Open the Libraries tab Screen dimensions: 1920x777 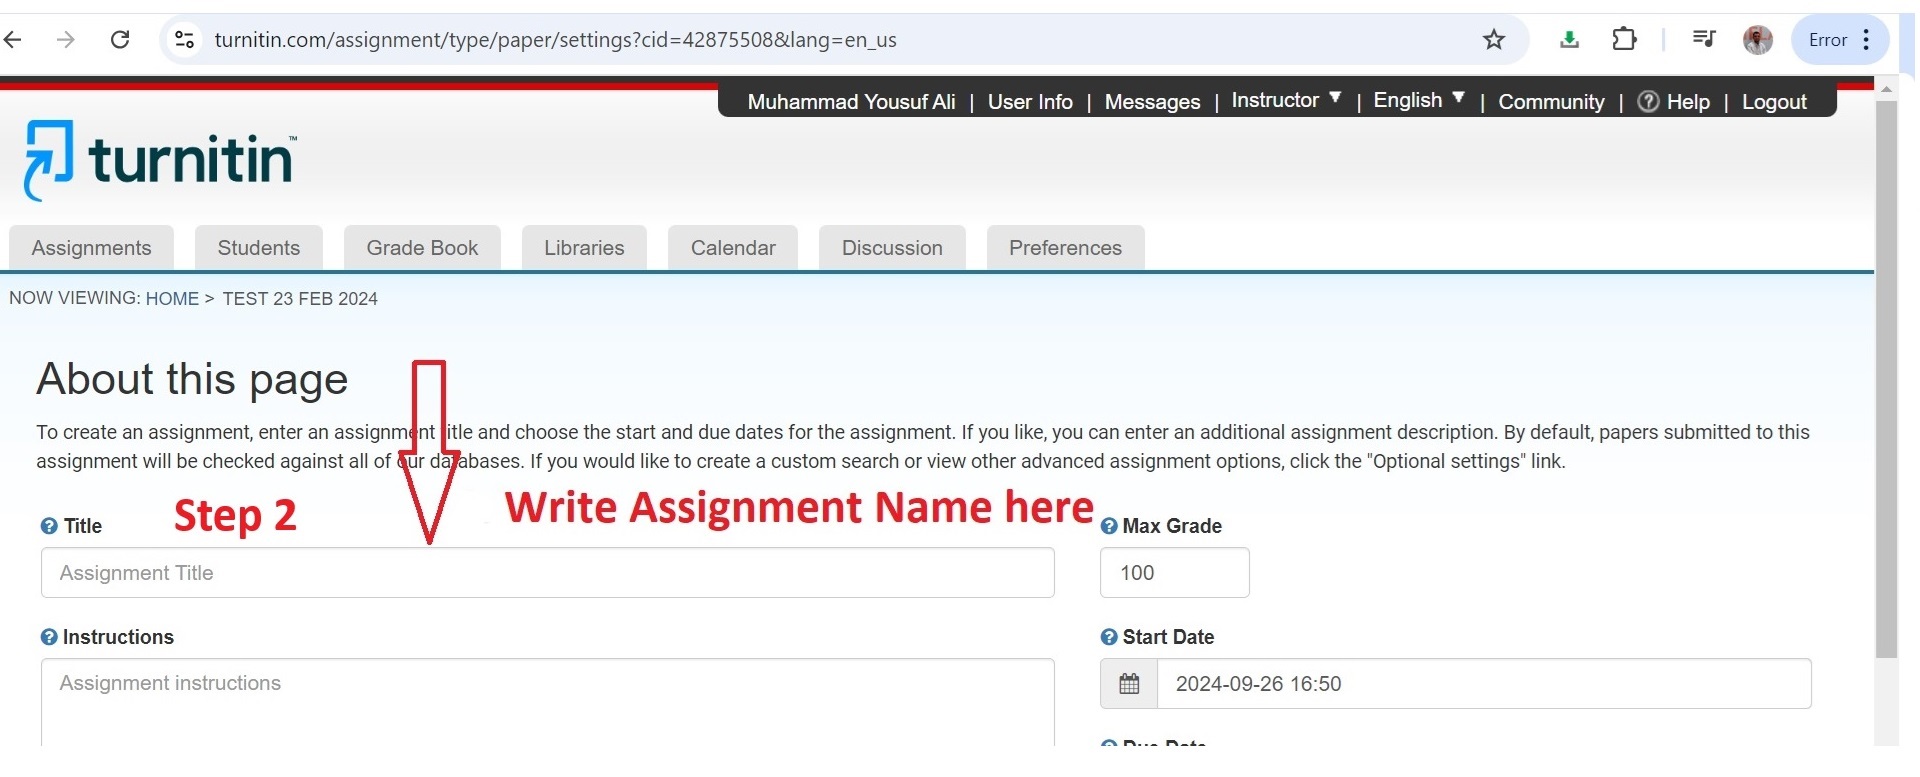pos(584,248)
